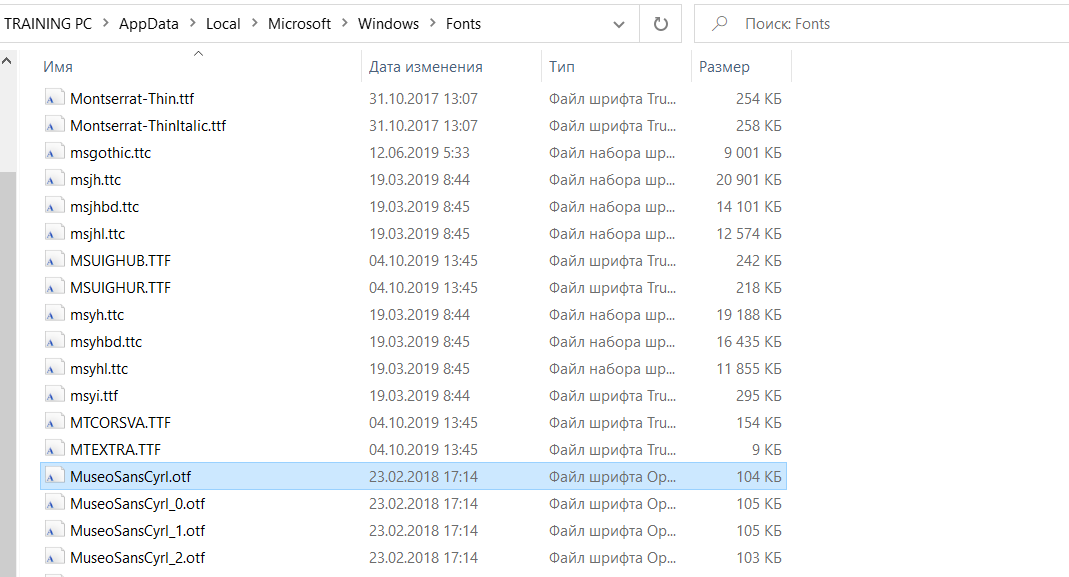
Task: Click the 295 КБ size value
Action: tap(759, 396)
